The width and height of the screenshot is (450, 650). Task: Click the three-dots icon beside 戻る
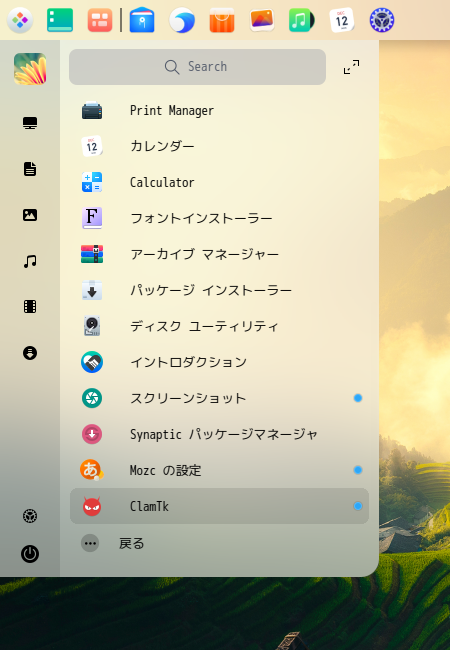pyautogui.click(x=90, y=543)
